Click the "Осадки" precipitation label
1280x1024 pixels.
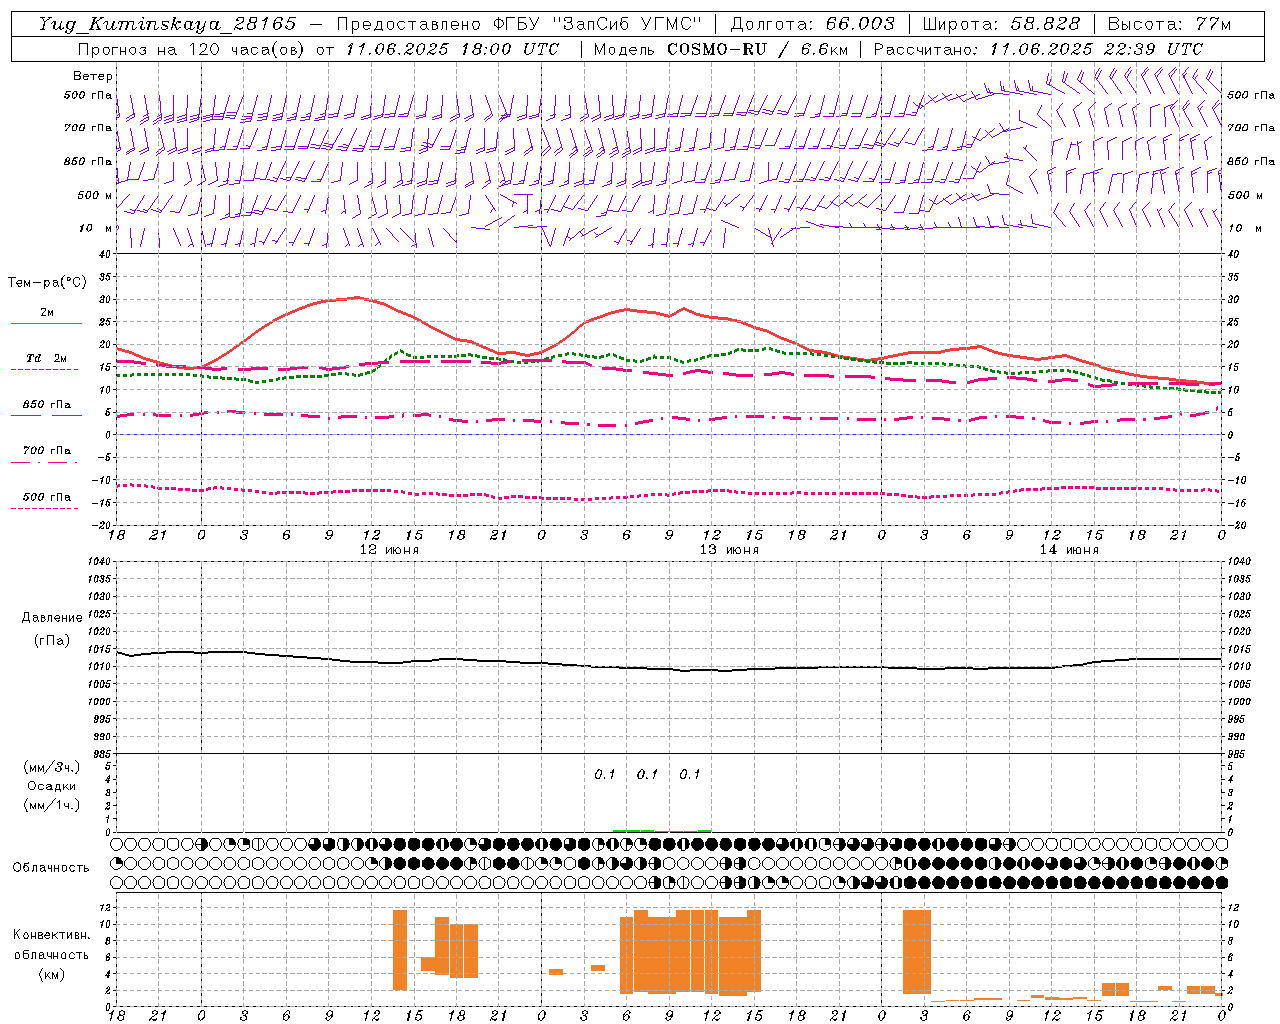(x=52, y=786)
